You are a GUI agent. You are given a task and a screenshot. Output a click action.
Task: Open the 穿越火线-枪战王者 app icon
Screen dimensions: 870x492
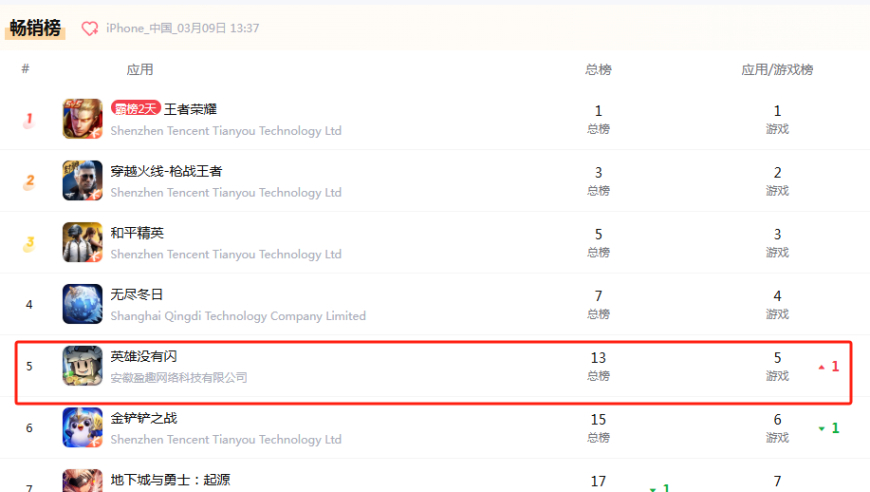click(82, 180)
